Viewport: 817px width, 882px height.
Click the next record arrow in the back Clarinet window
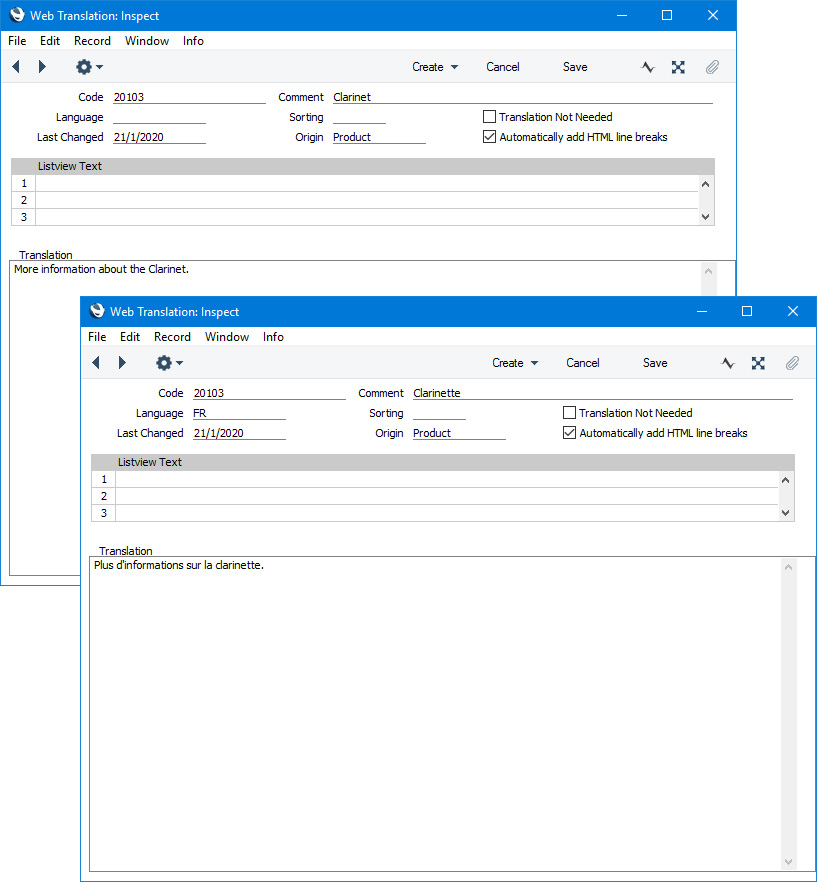pyautogui.click(x=42, y=67)
